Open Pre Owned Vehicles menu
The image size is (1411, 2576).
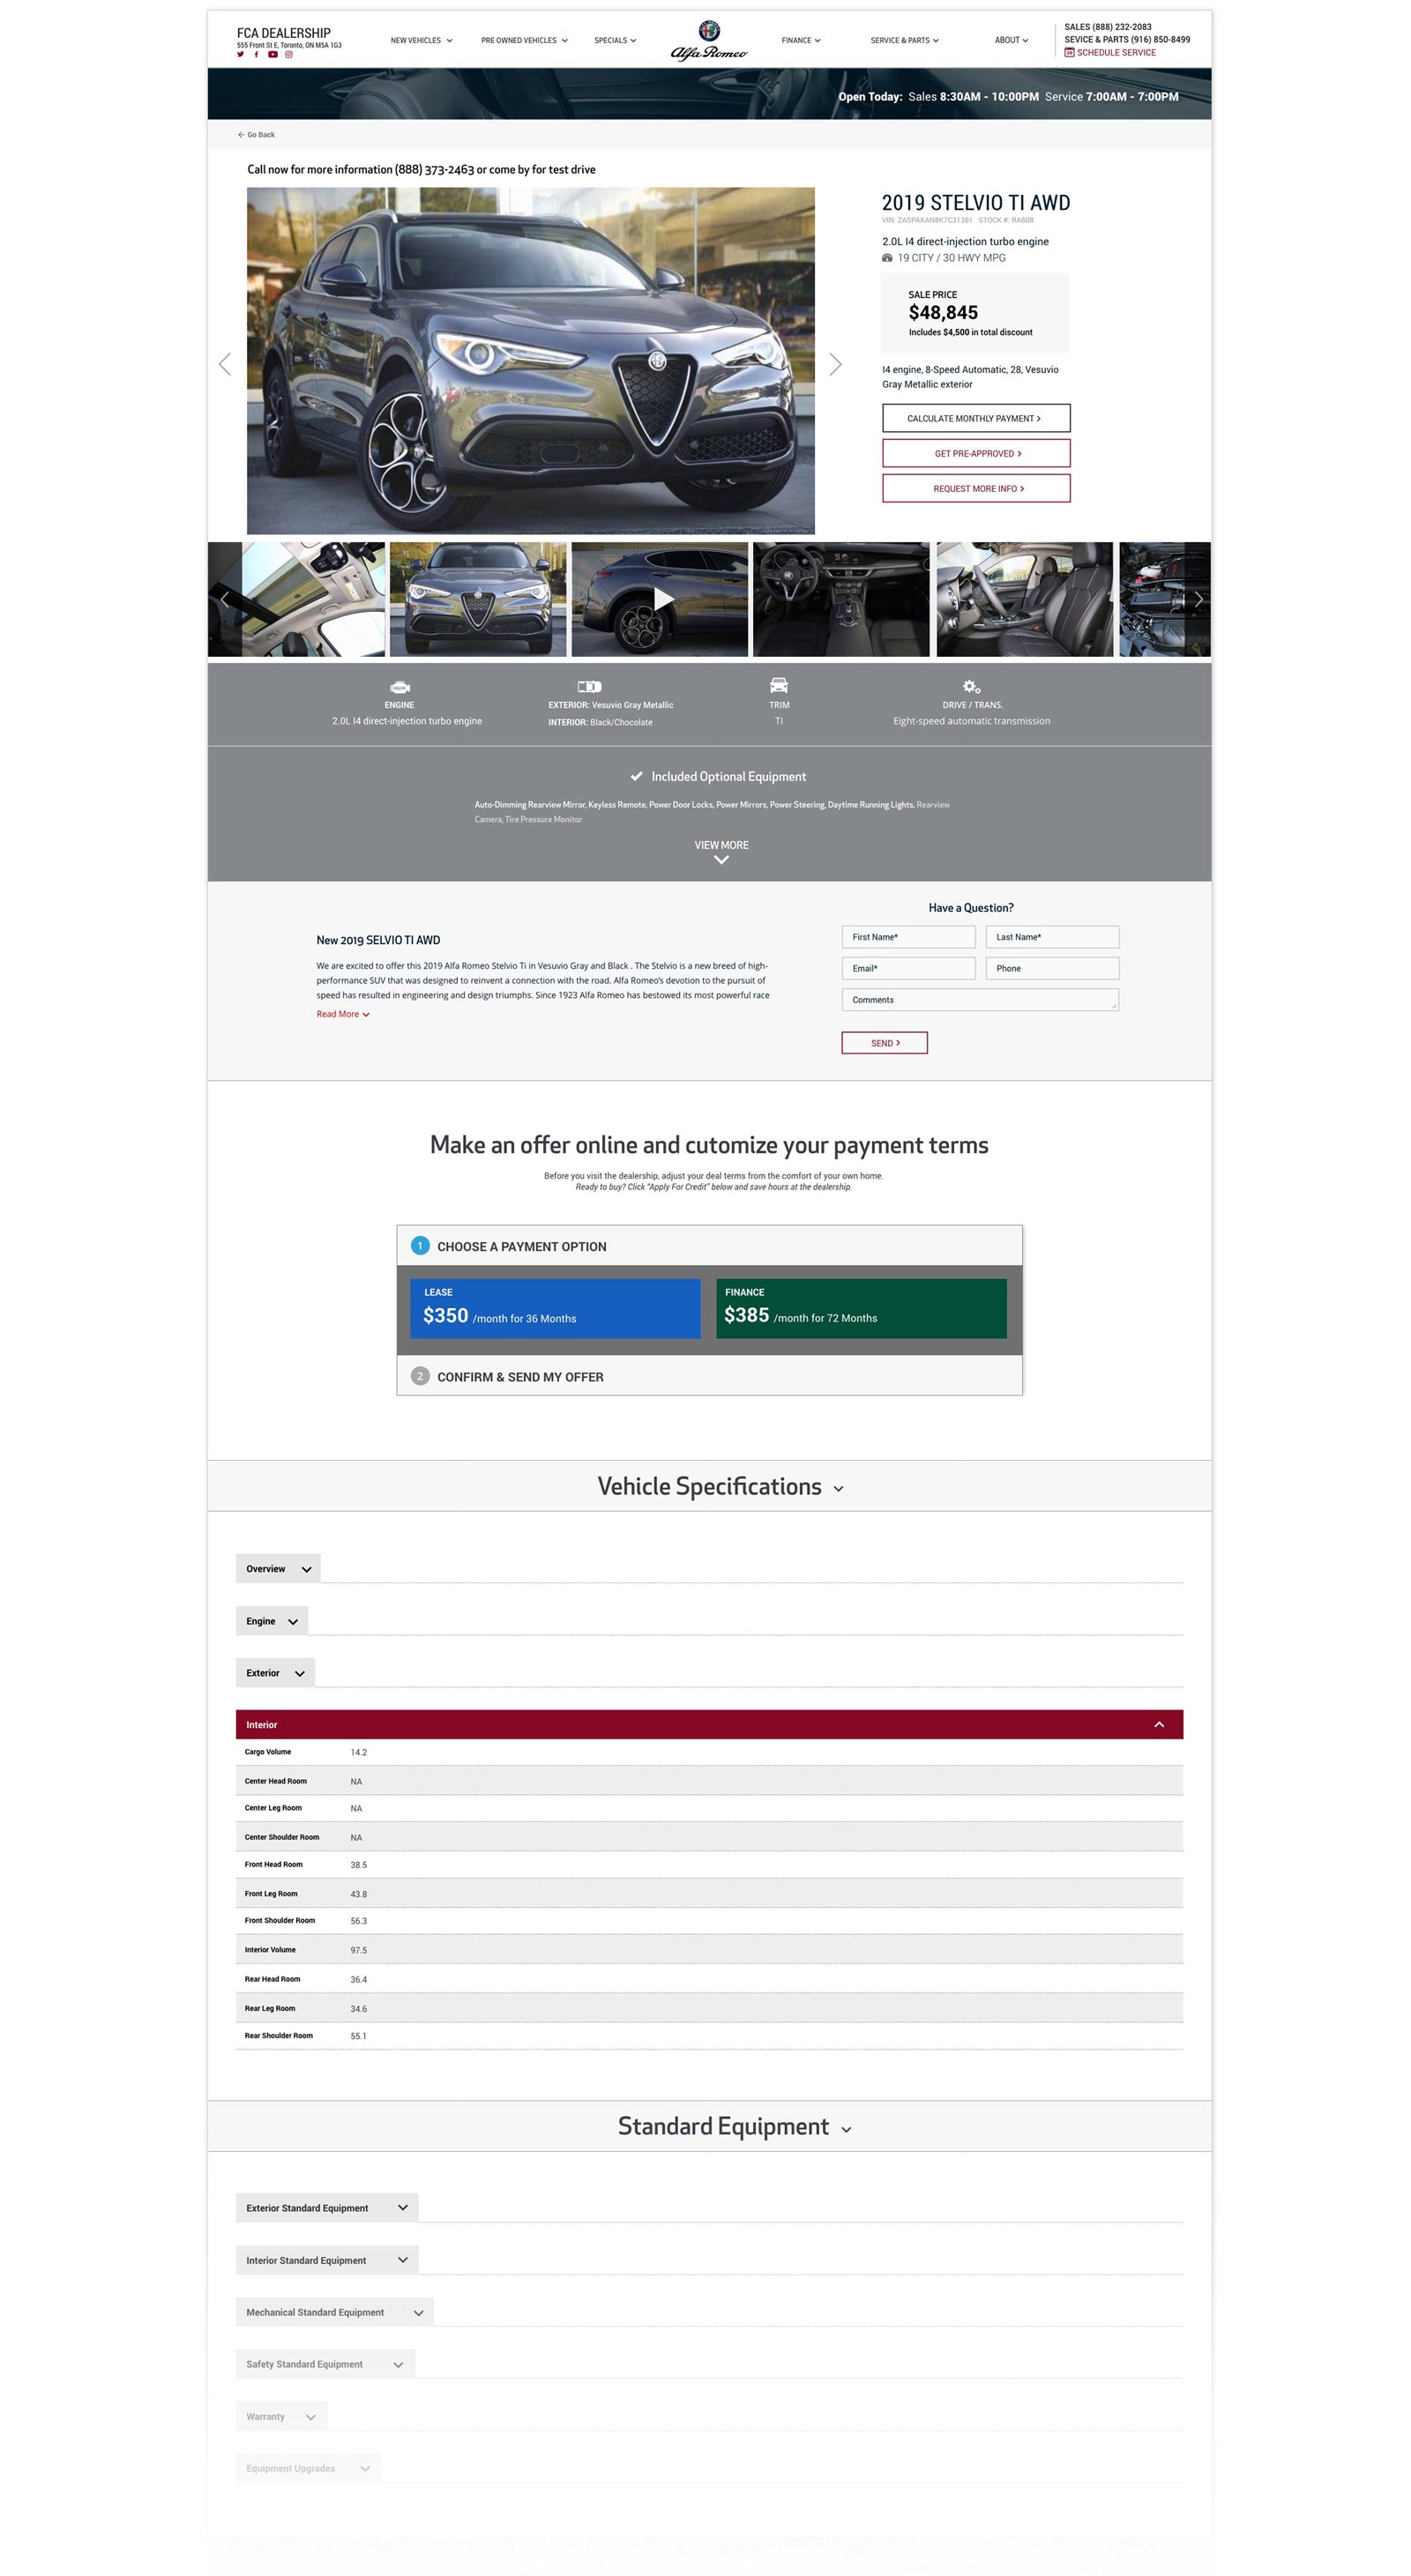(524, 41)
